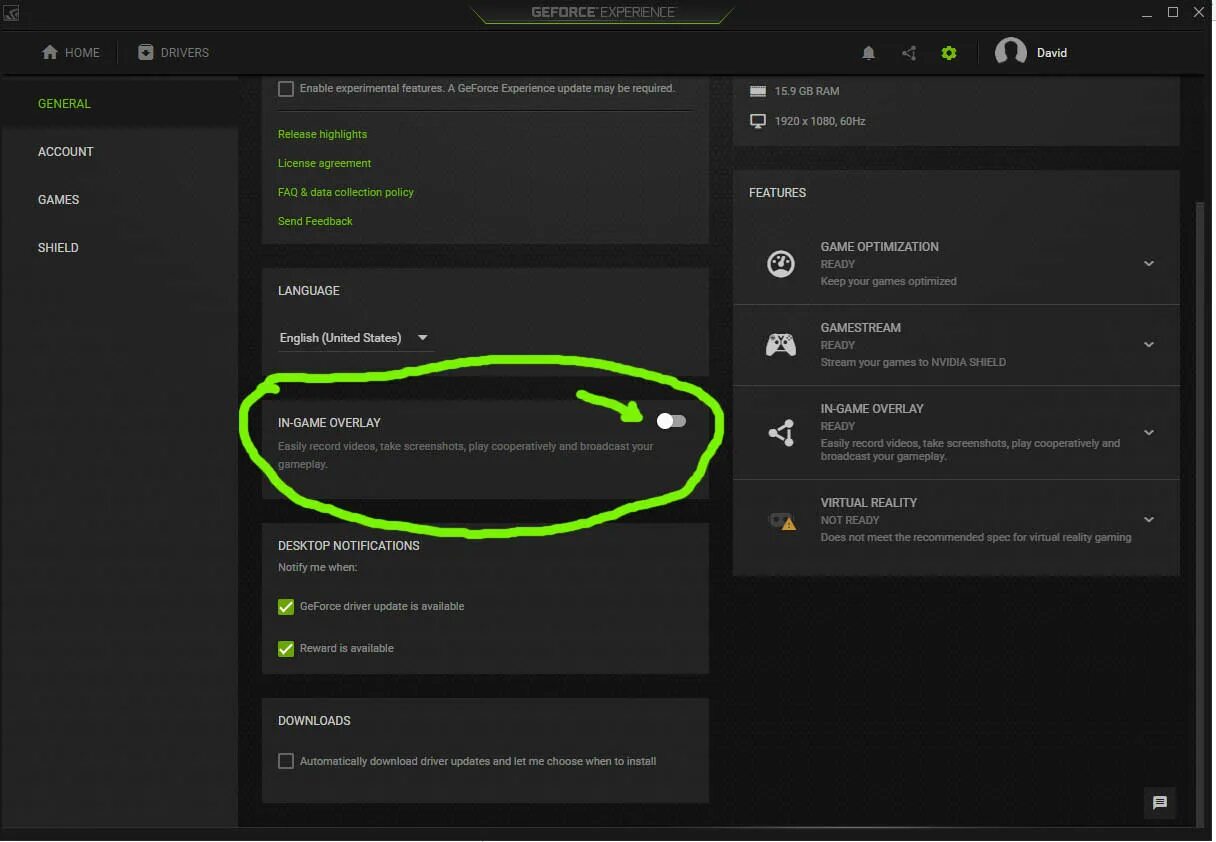The width and height of the screenshot is (1216, 842).
Task: Select Games in settings sidebar
Action: tap(59, 200)
